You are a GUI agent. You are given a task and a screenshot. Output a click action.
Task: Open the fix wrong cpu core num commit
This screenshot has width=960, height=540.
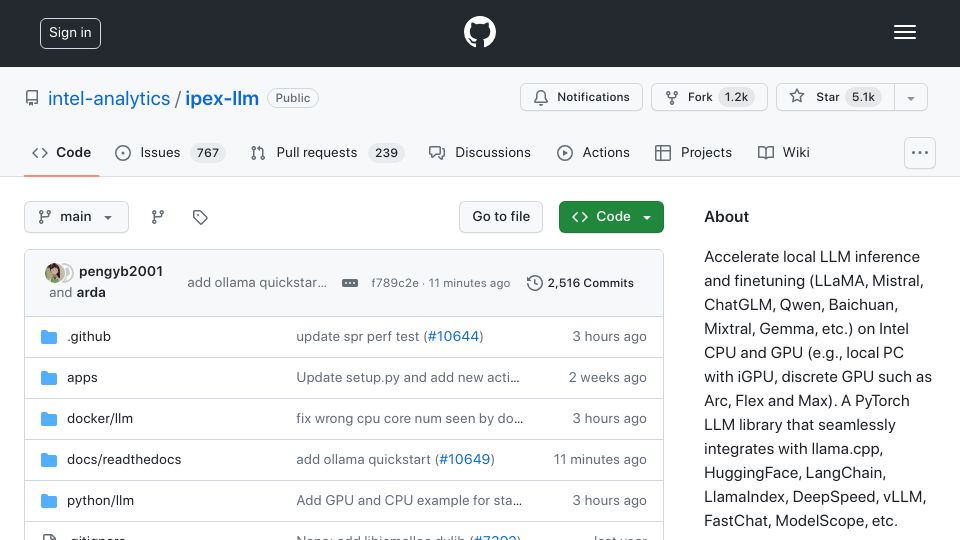(410, 418)
